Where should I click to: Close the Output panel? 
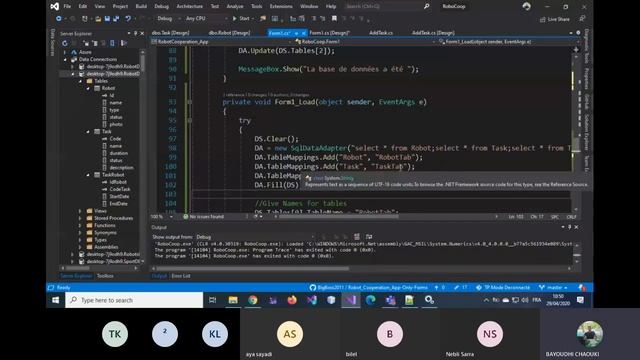click(x=576, y=227)
